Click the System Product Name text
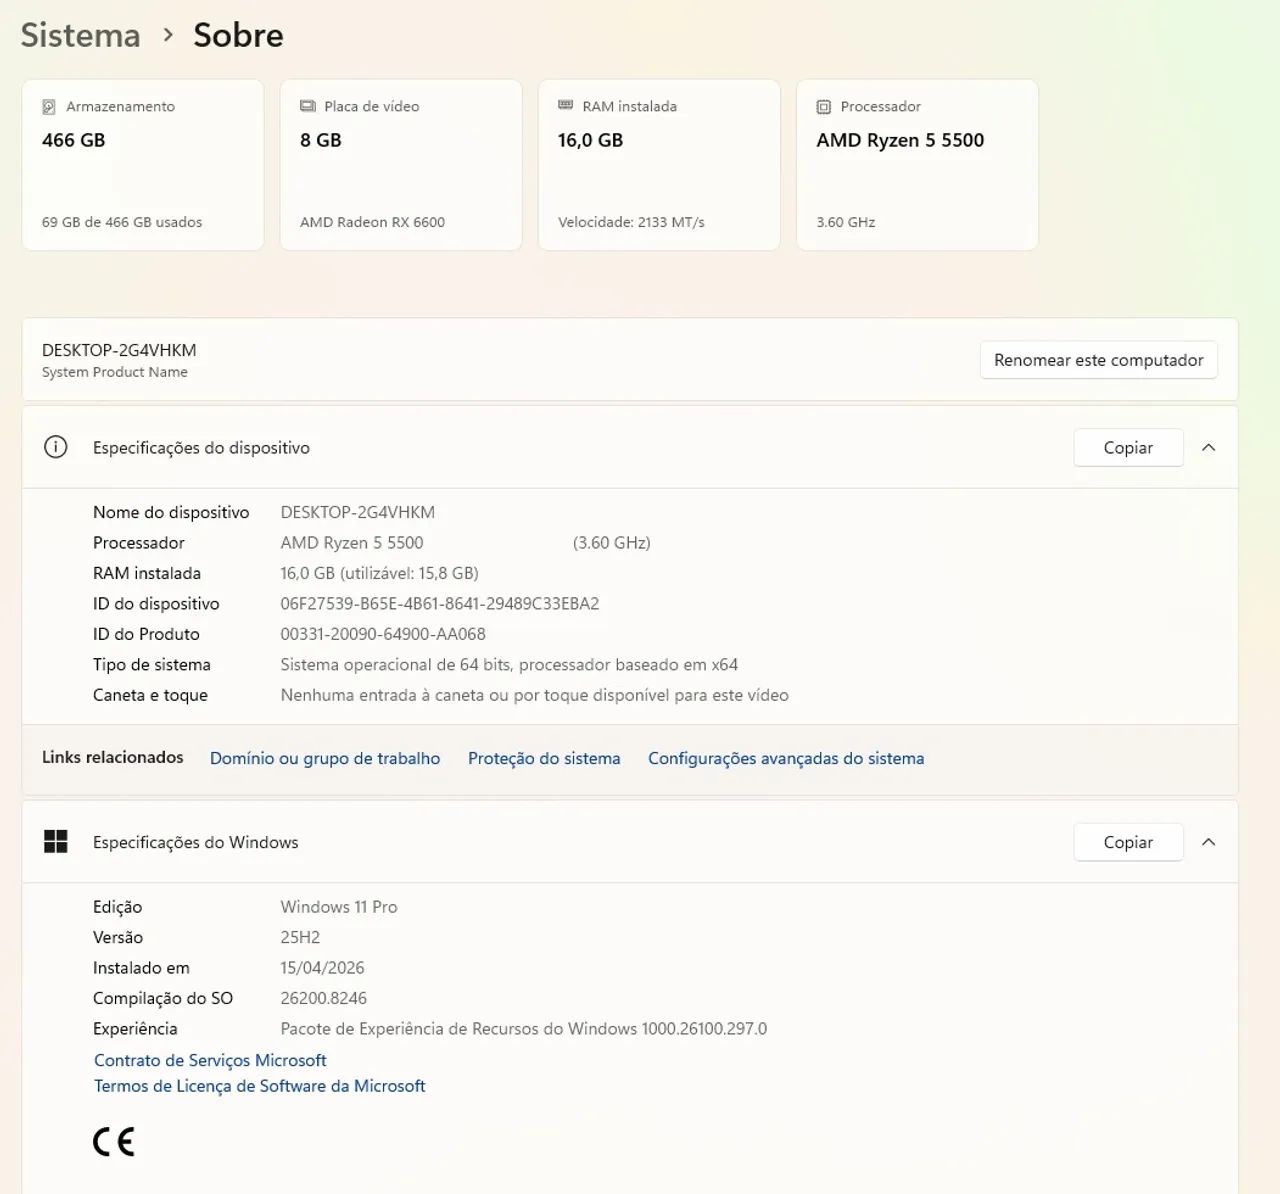This screenshot has height=1194, width=1280. click(115, 372)
